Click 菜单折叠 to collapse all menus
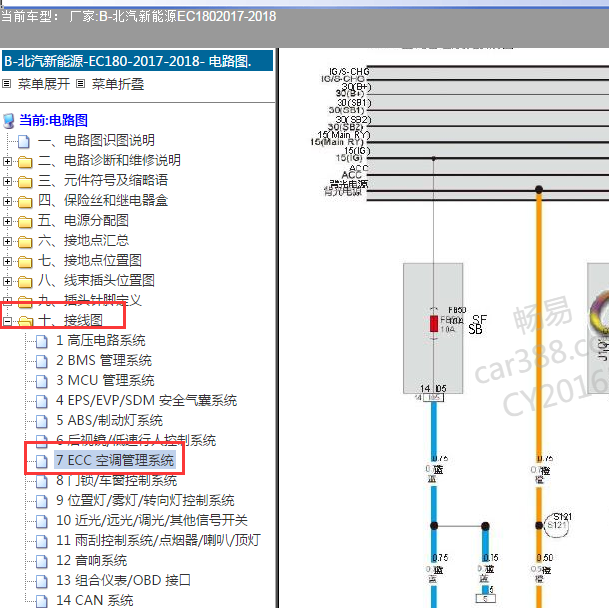 [x=118, y=84]
